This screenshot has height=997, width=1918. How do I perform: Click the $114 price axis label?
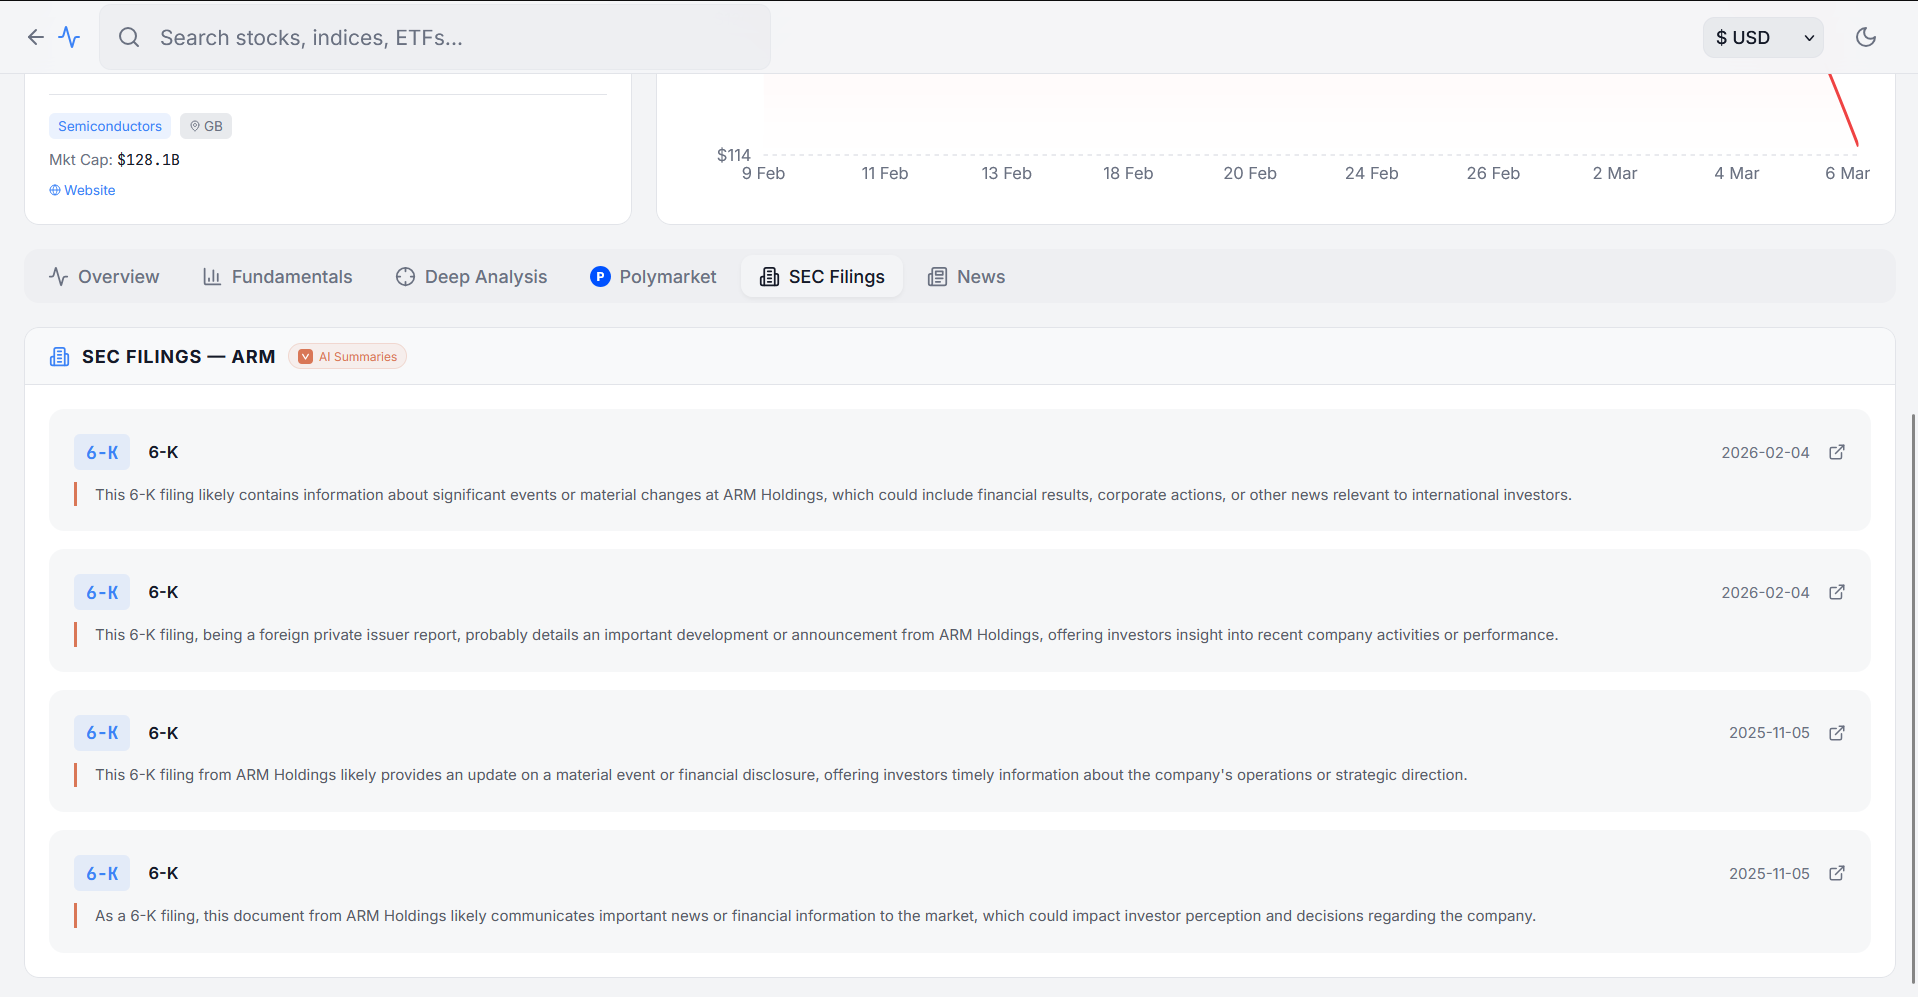tap(733, 155)
